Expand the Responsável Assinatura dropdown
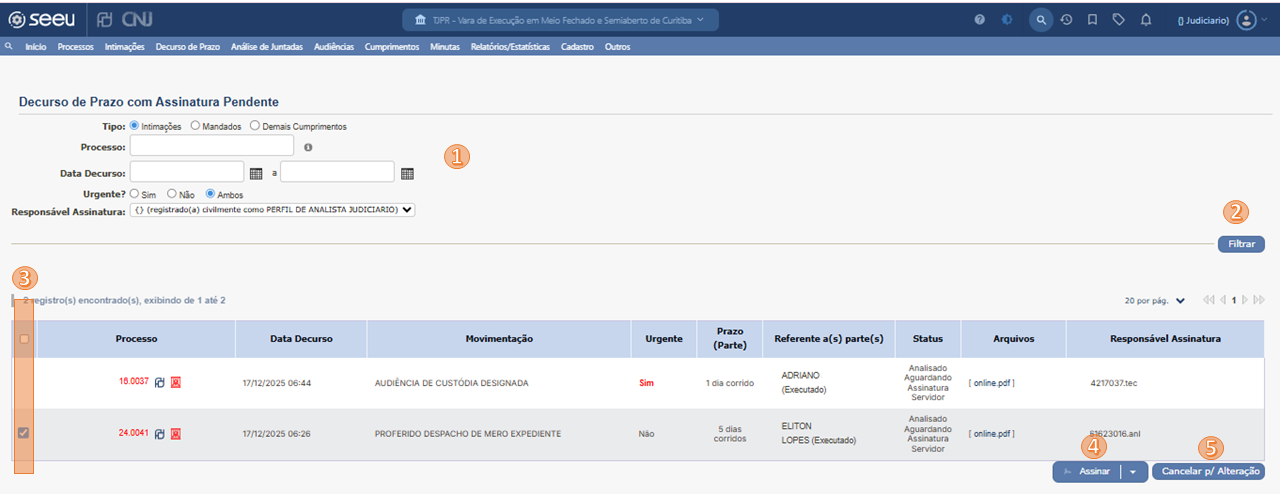Image resolution: width=1280 pixels, height=498 pixels. point(272,210)
